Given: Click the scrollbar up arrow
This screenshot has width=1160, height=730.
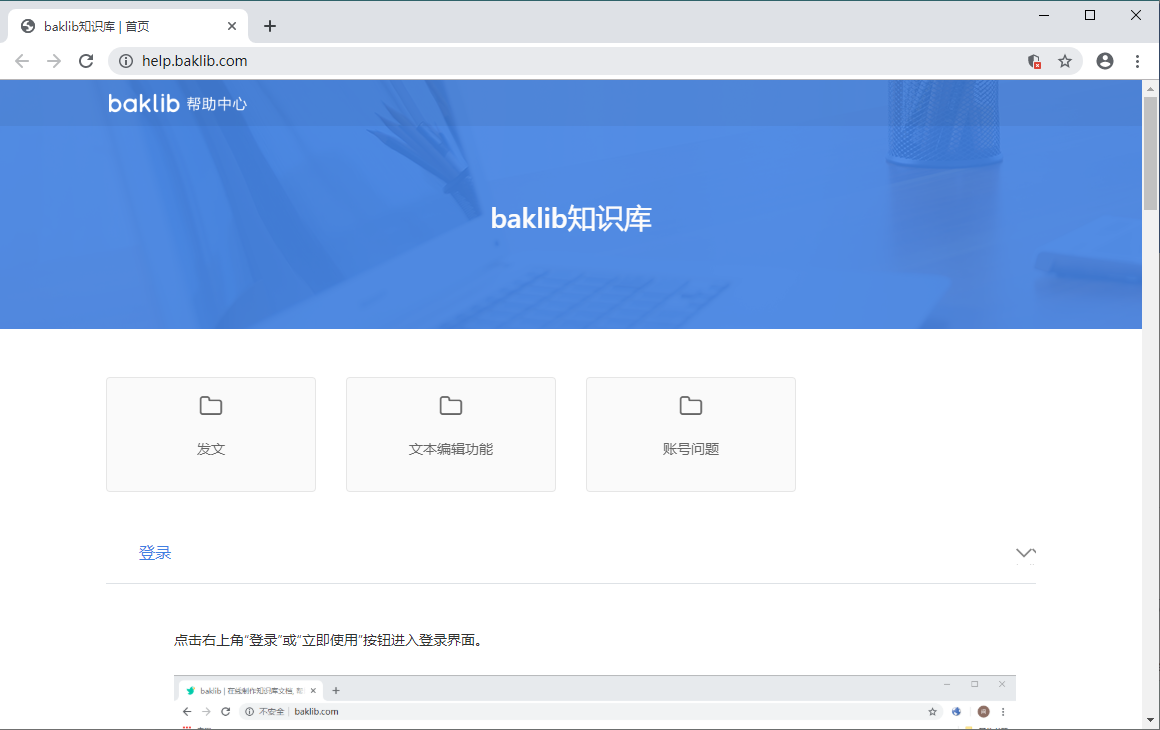Looking at the screenshot, I should 1150,89.
